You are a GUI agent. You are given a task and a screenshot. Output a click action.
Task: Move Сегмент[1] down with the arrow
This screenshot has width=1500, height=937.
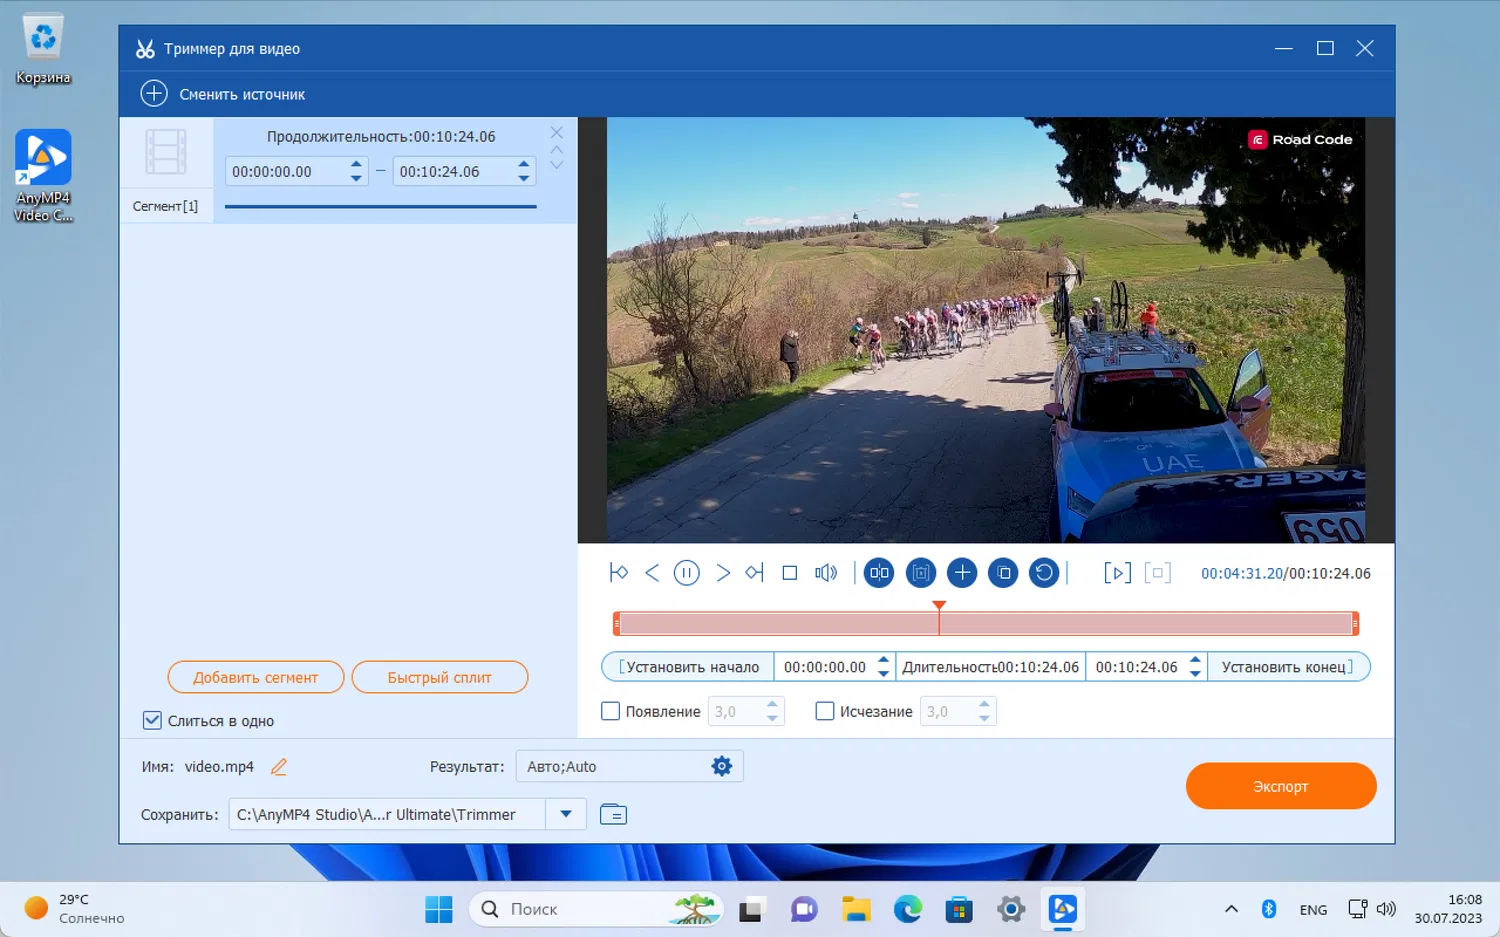(557, 165)
